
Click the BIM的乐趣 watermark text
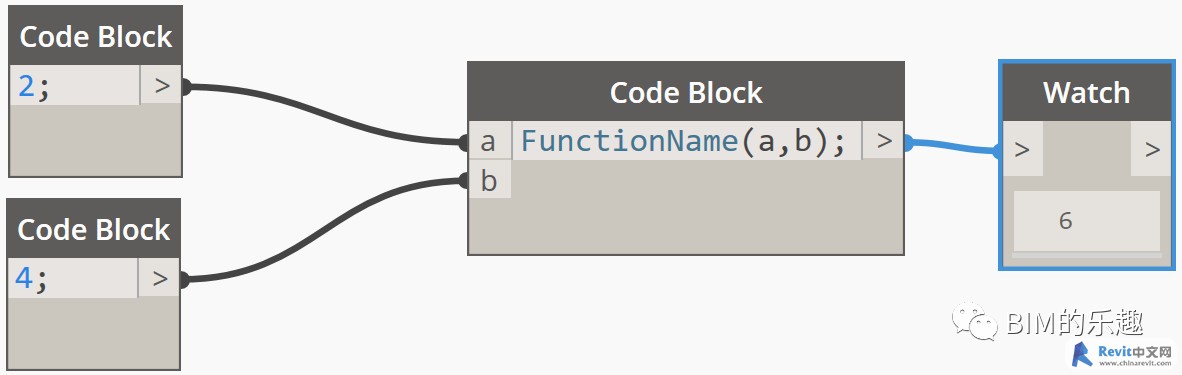tap(1076, 323)
